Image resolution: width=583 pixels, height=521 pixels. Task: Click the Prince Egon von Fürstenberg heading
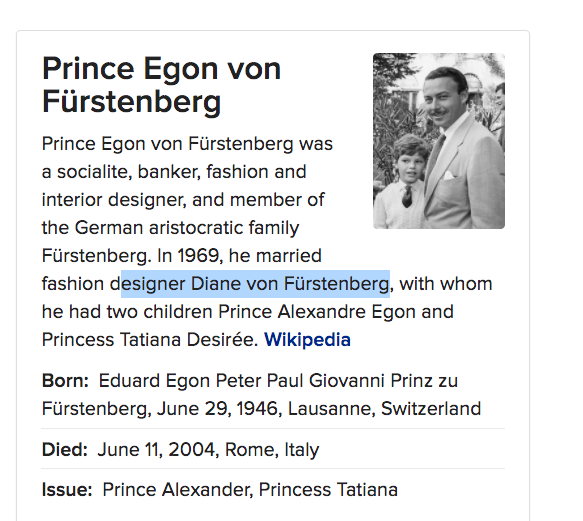coord(161,85)
